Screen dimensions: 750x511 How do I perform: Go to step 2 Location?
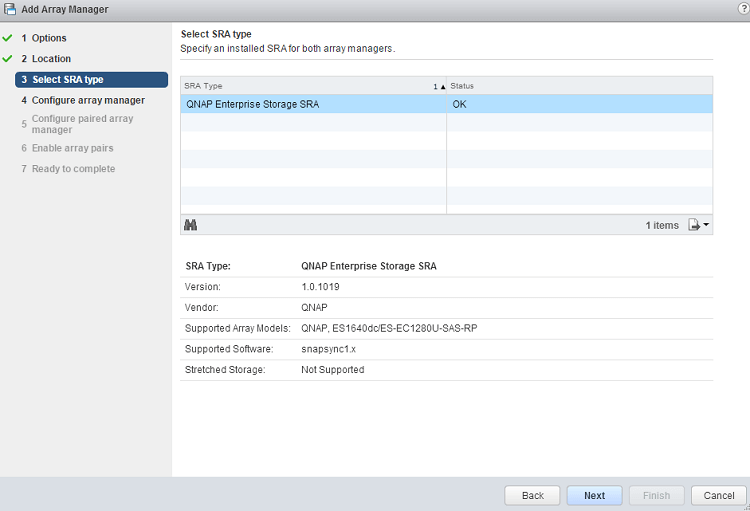[x=51, y=59]
